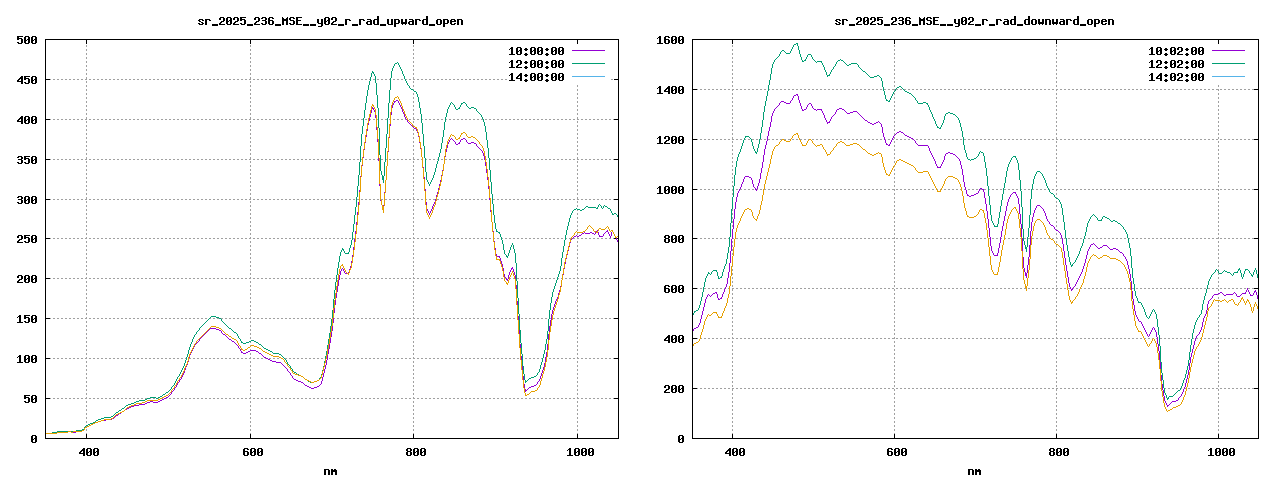The height and width of the screenshot is (480, 1280).
Task: Click y-axis tick 50 in upward chart
Action: [x=30, y=399]
